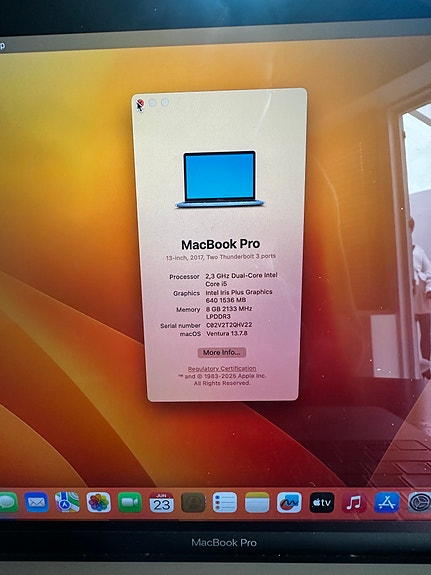The width and height of the screenshot is (431, 575).
Task: Click the More Info... button
Action: click(222, 352)
